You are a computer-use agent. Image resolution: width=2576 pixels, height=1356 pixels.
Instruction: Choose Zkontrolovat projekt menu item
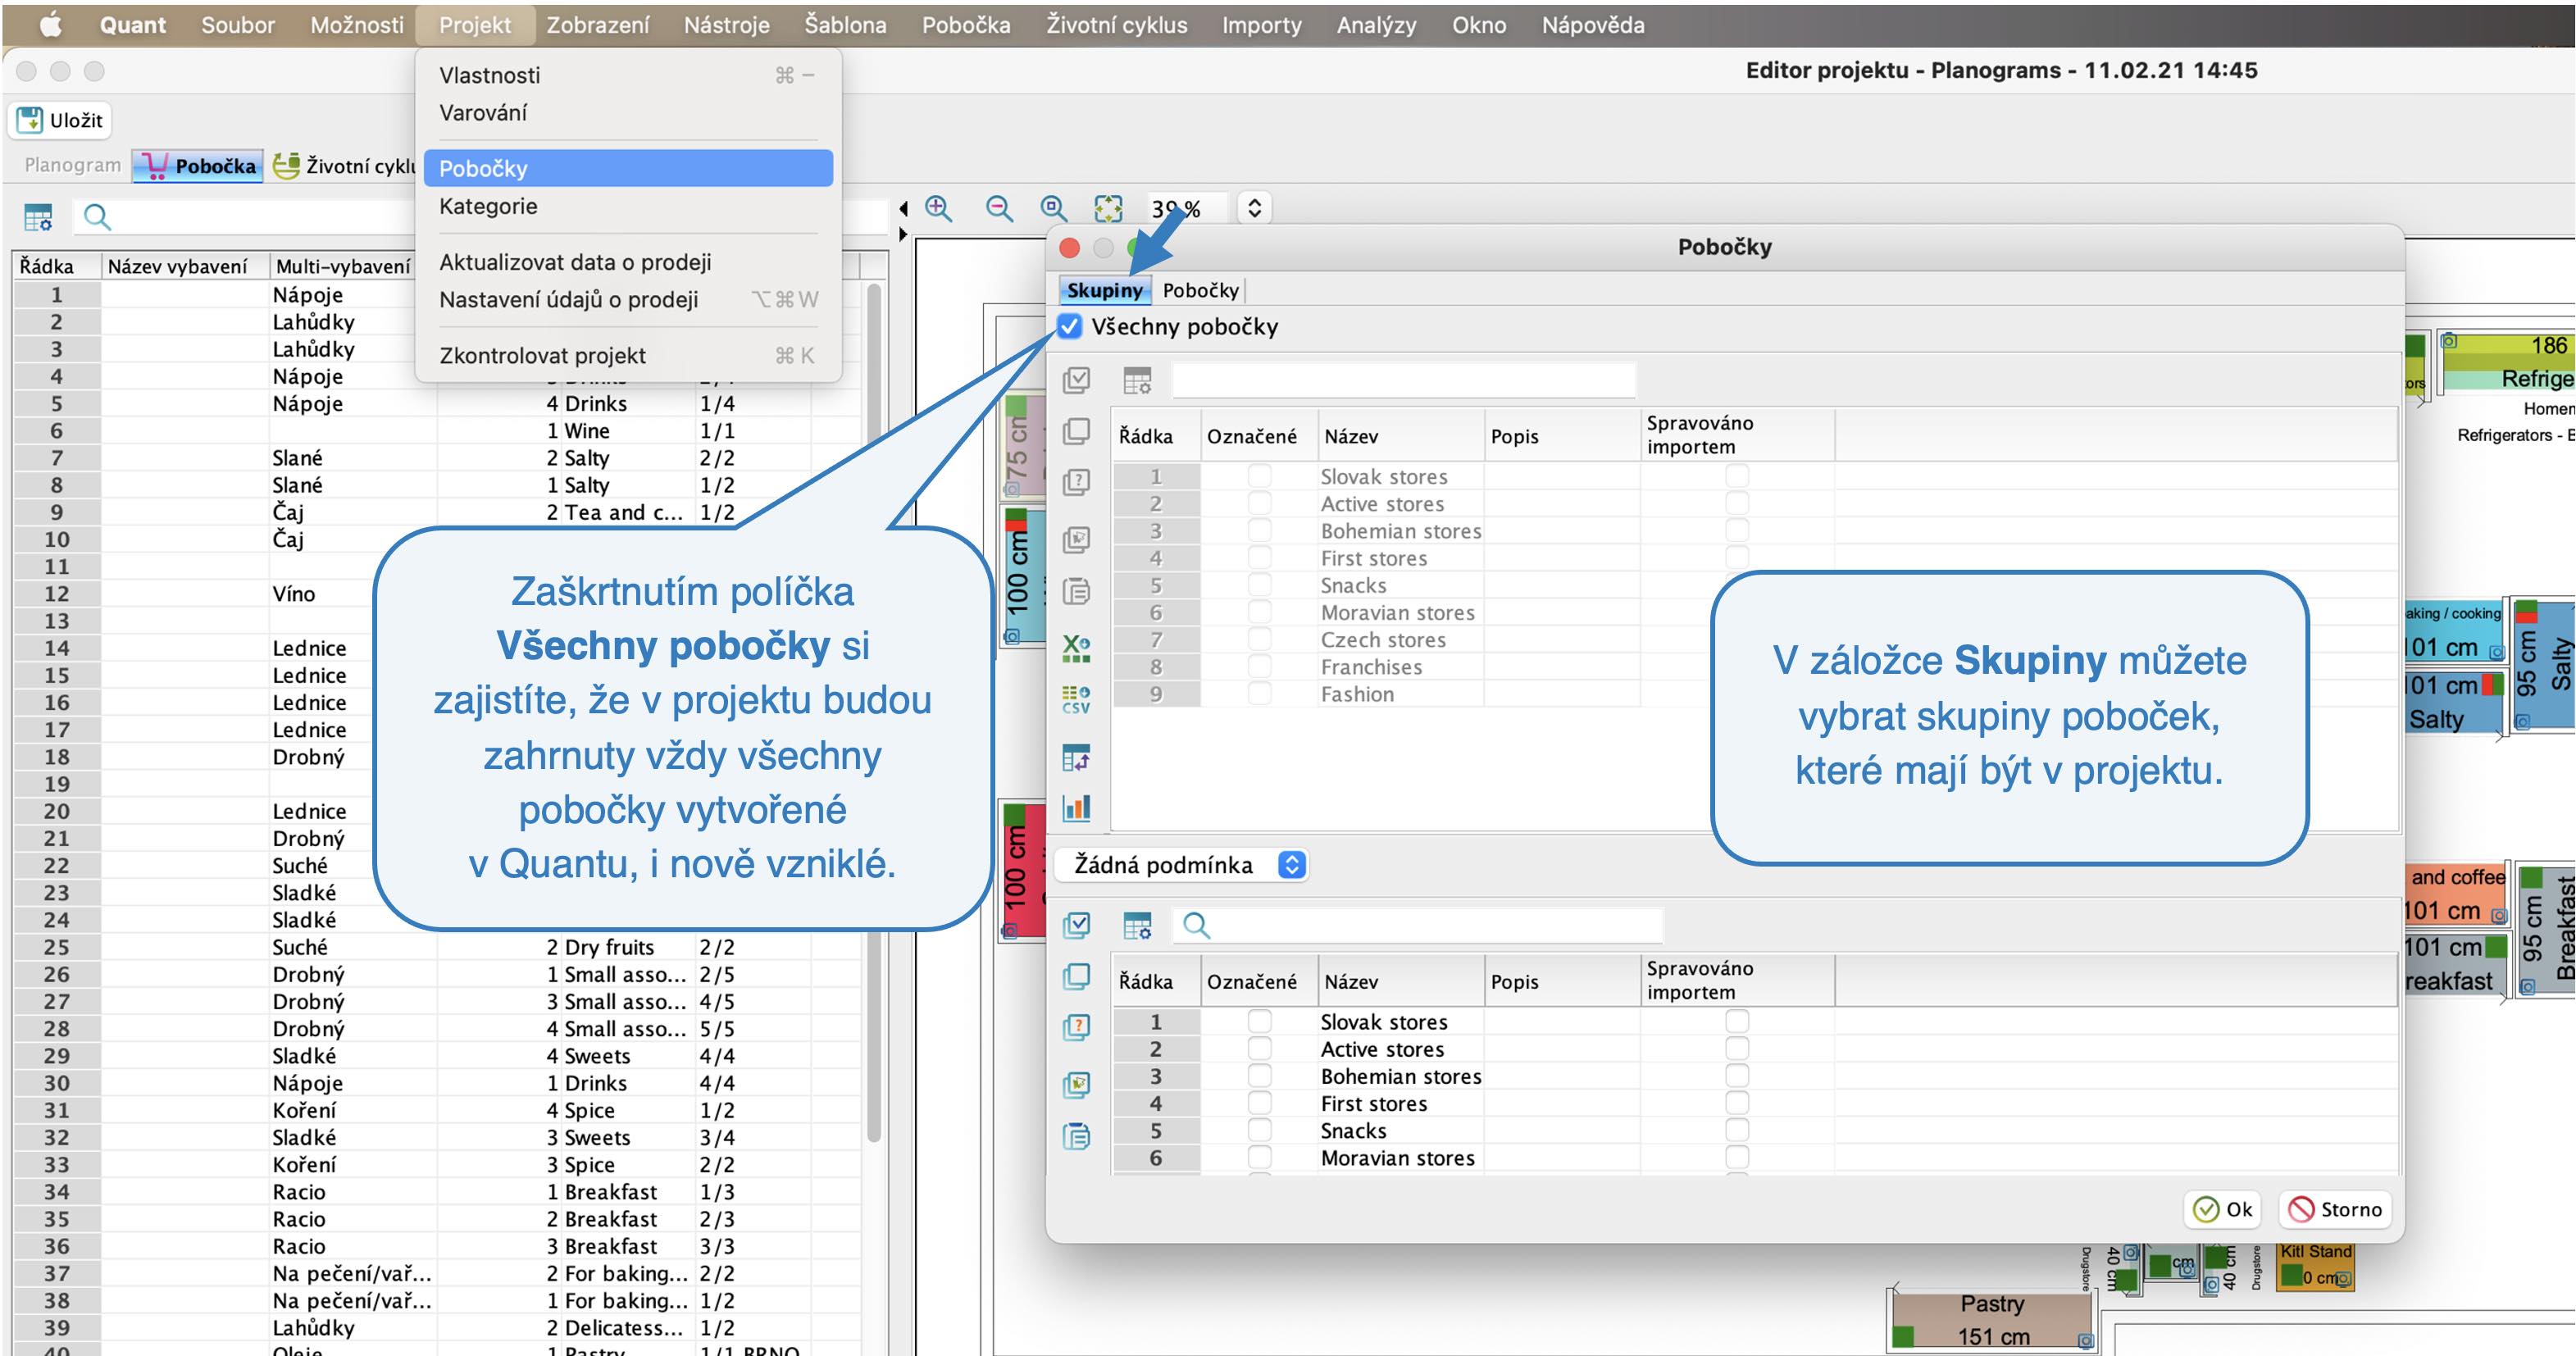click(628, 355)
